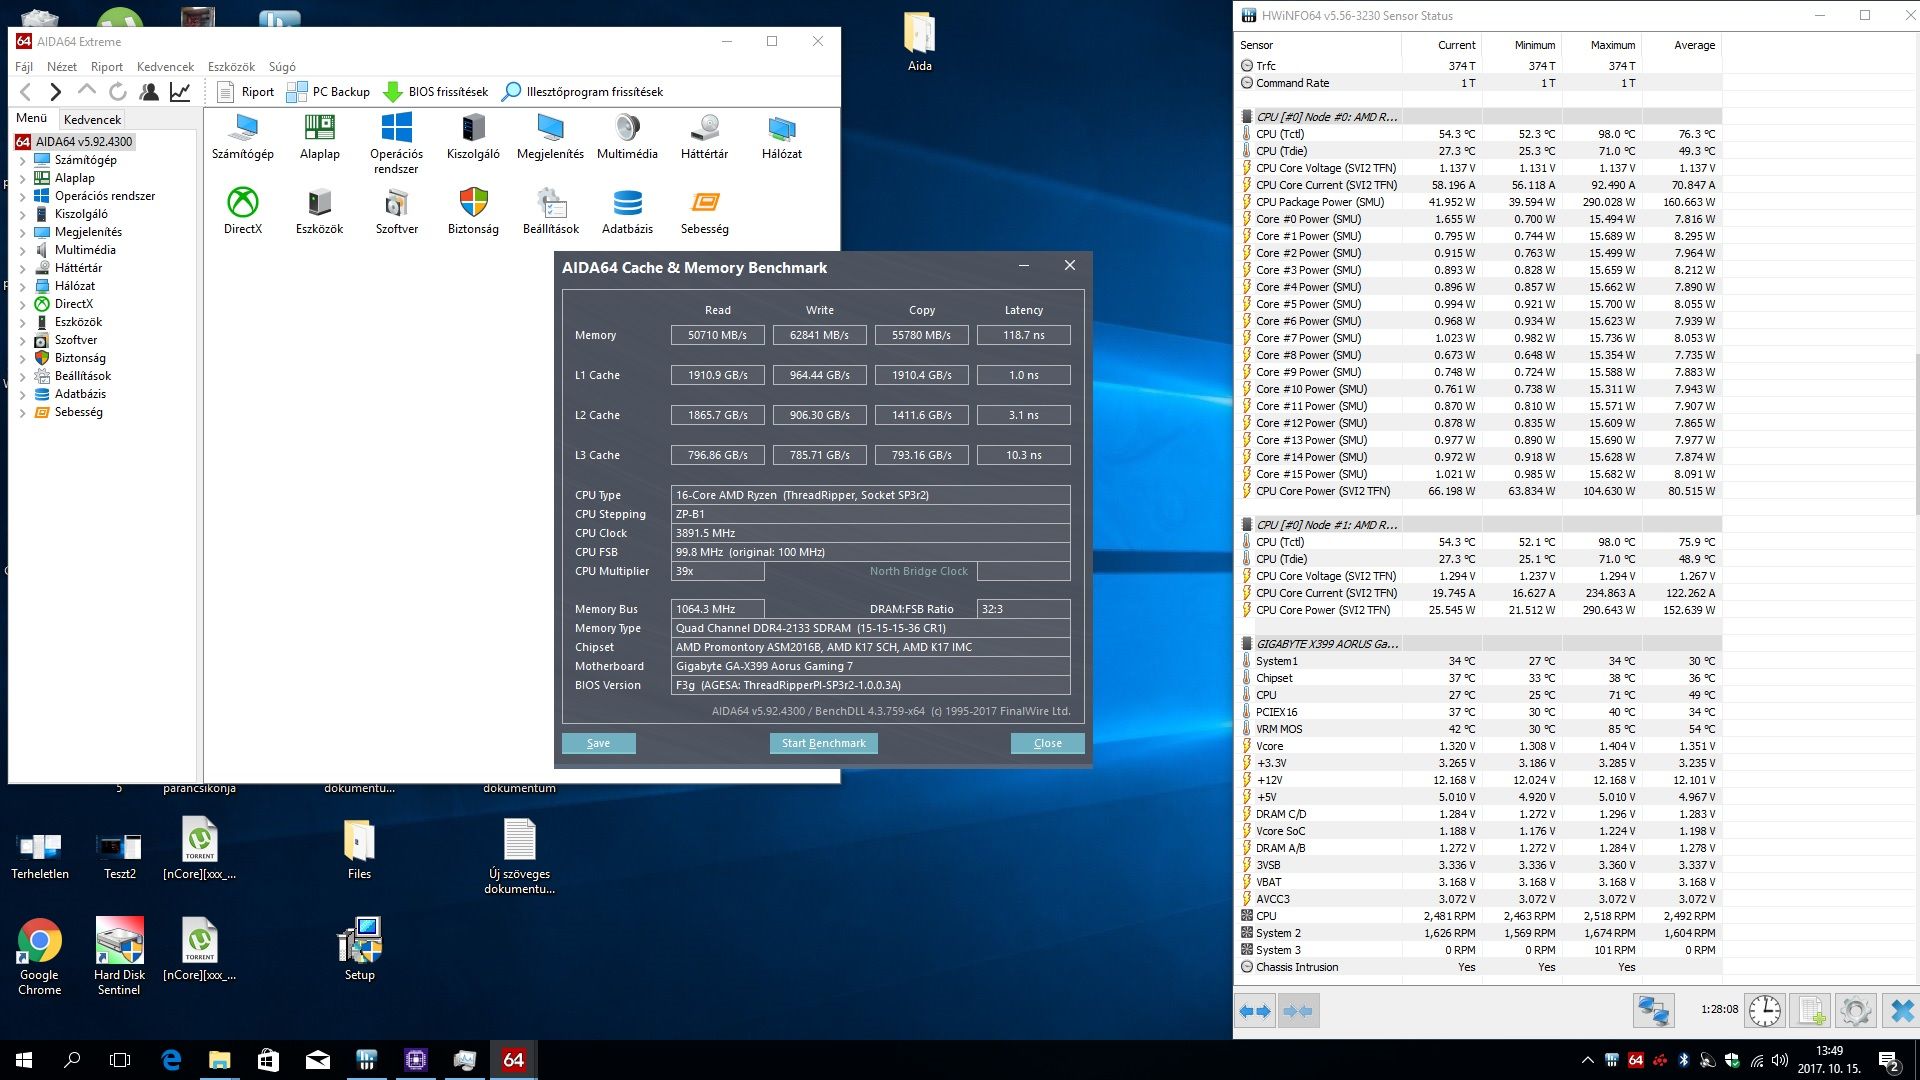1920x1080 pixels.
Task: Open the Kiszolgáló server icon
Action: 473,137
